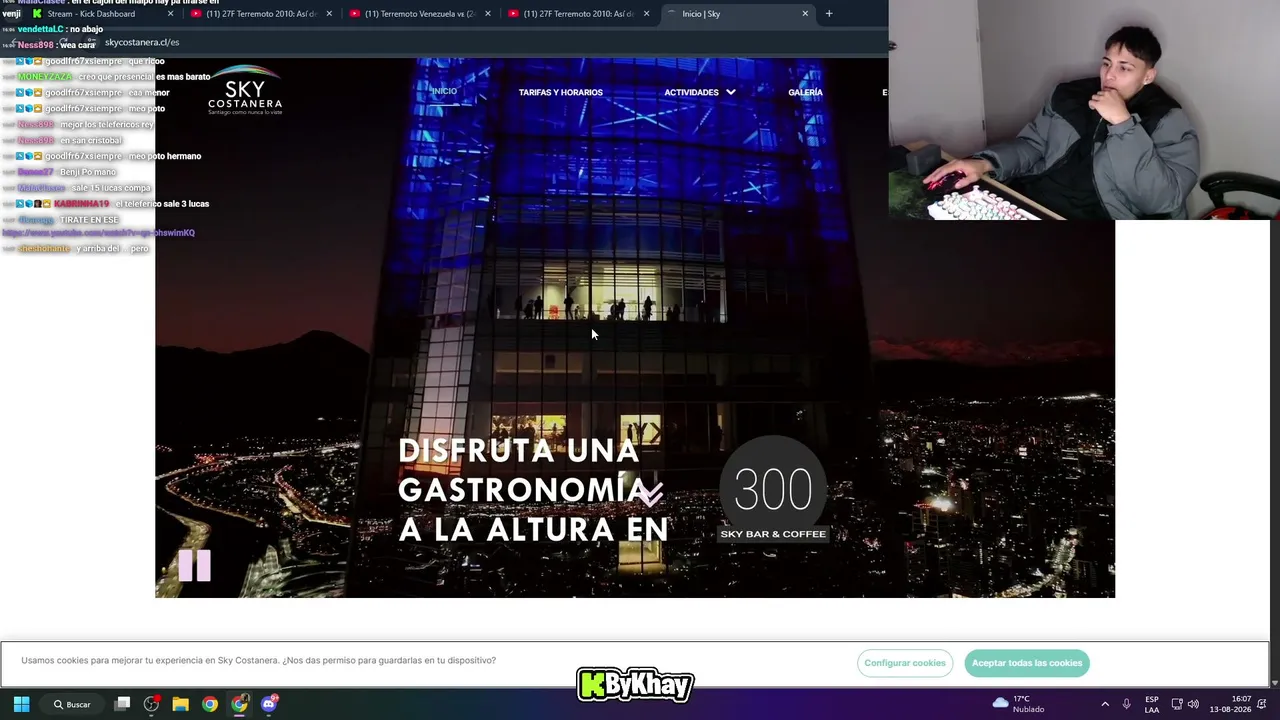The height and width of the screenshot is (720, 1280).
Task: Open the red-badged app beside Task View
Action: [152, 704]
